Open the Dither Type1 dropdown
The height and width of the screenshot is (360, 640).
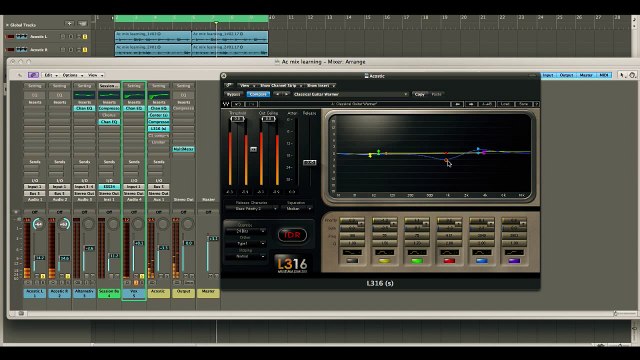point(245,244)
